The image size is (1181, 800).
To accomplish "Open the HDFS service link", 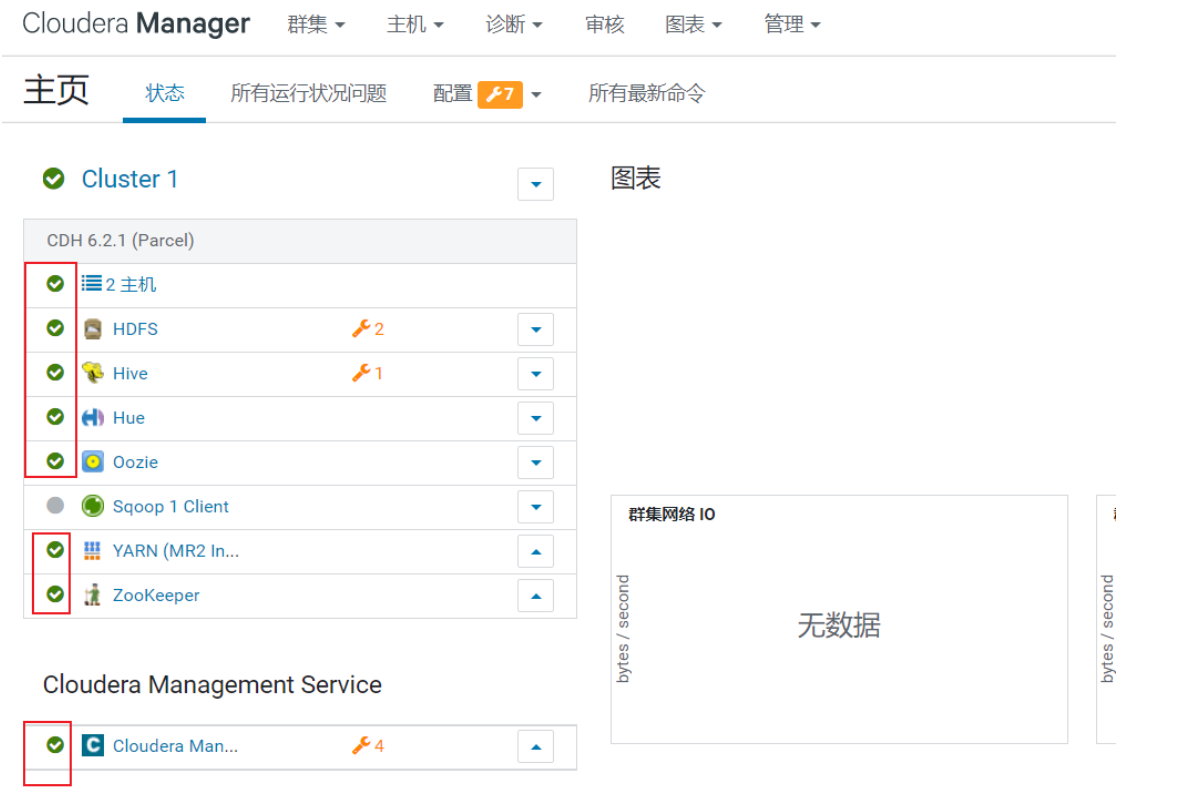I will [135, 329].
